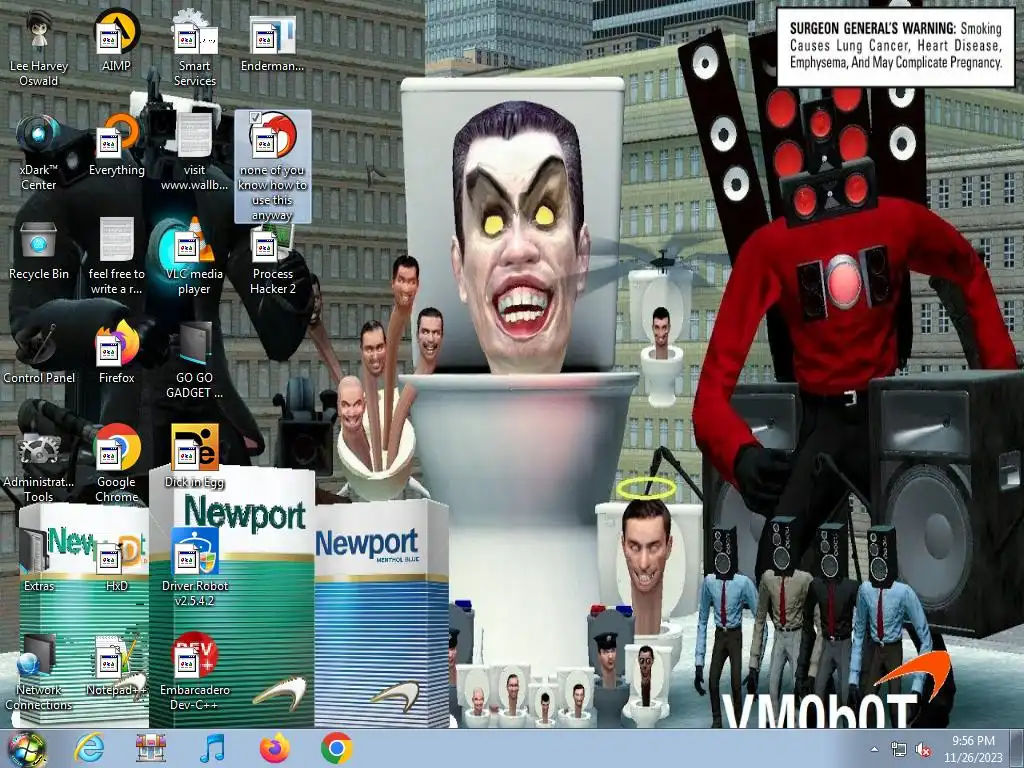1024x768 pixels.
Task: Open the music note app on taskbar
Action: point(212,748)
